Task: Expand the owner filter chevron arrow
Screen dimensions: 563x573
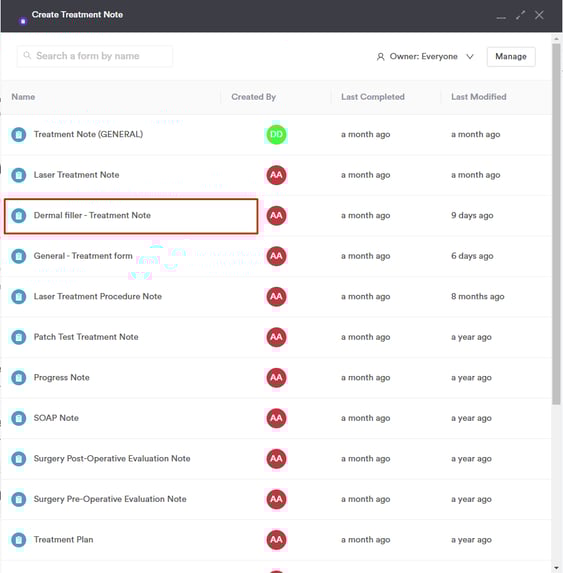Action: [470, 57]
